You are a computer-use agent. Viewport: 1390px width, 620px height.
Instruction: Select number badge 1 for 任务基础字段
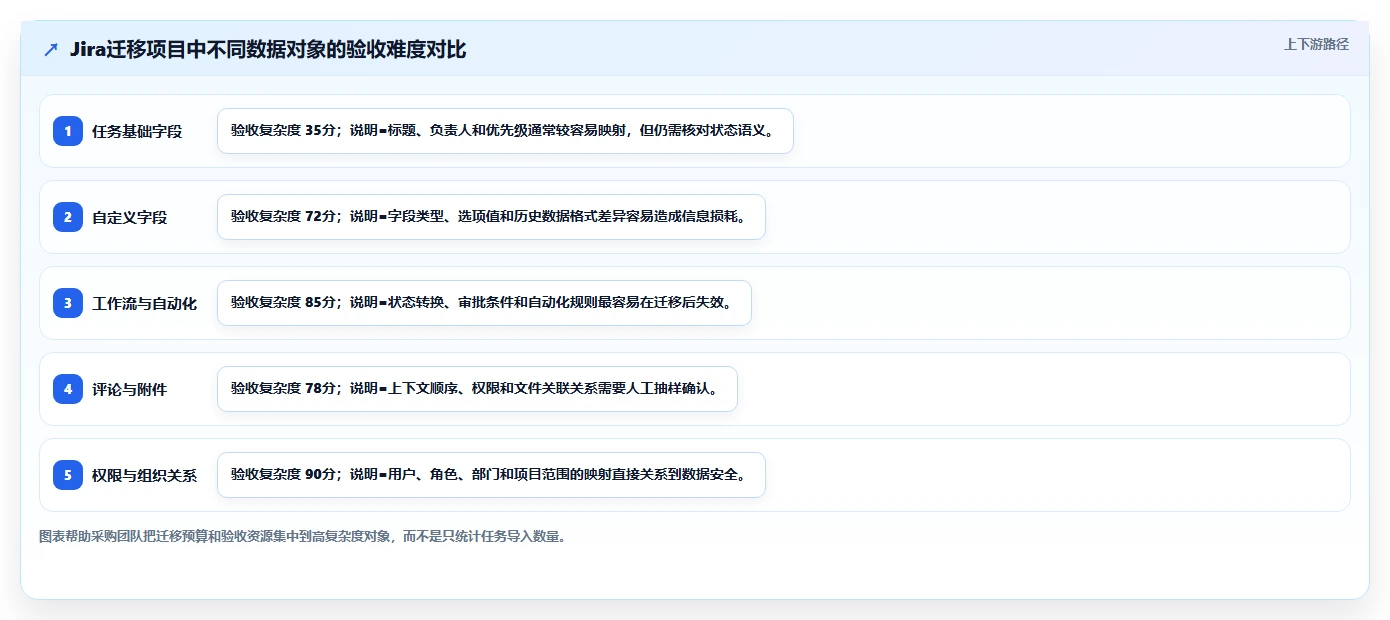click(68, 131)
